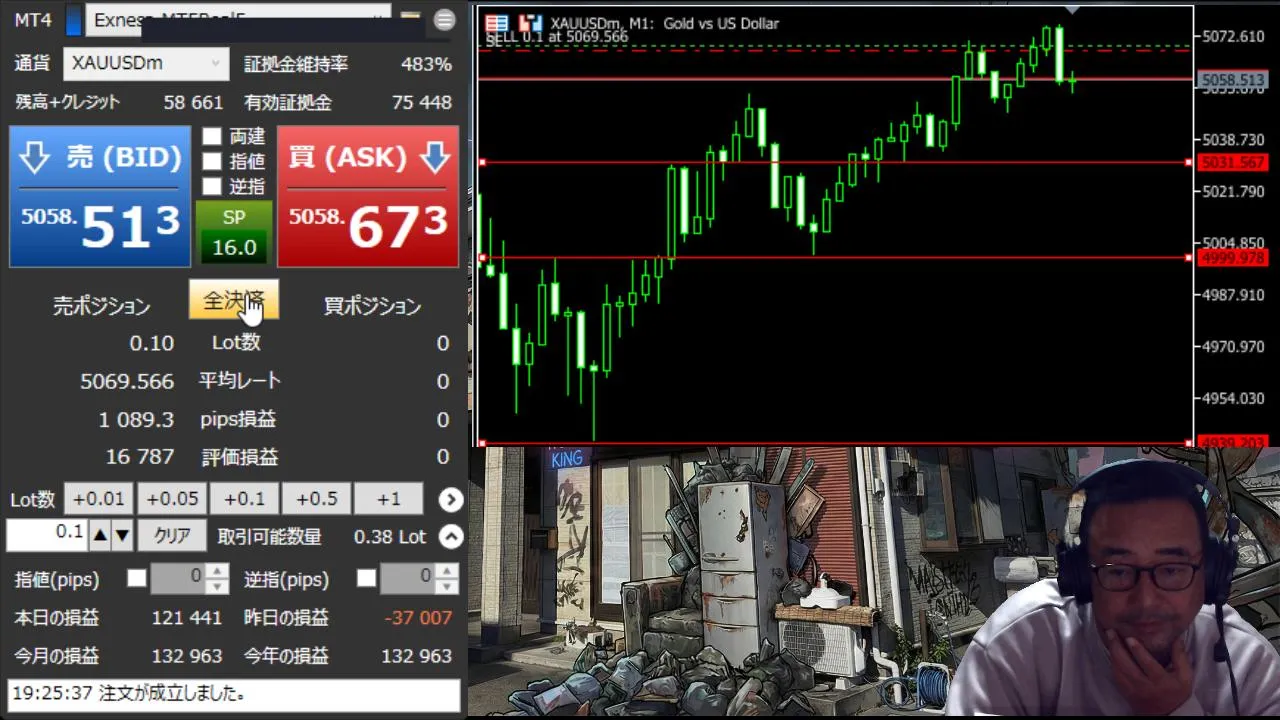The width and height of the screenshot is (1280, 720).
Task: Enable the 指値(pips) checkbox
Action: (x=136, y=578)
